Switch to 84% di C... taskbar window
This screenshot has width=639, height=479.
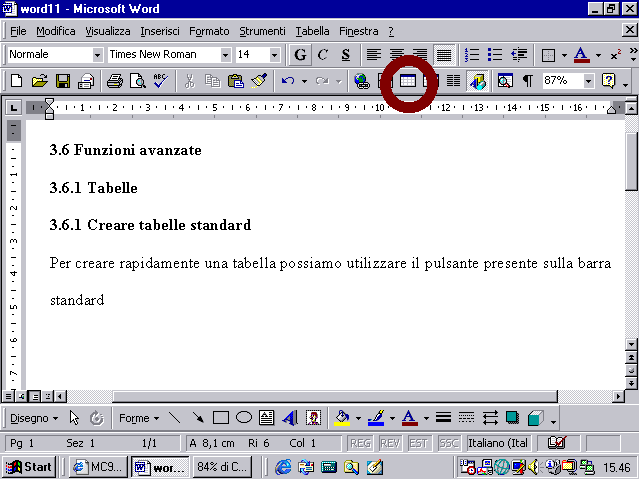pos(222,467)
